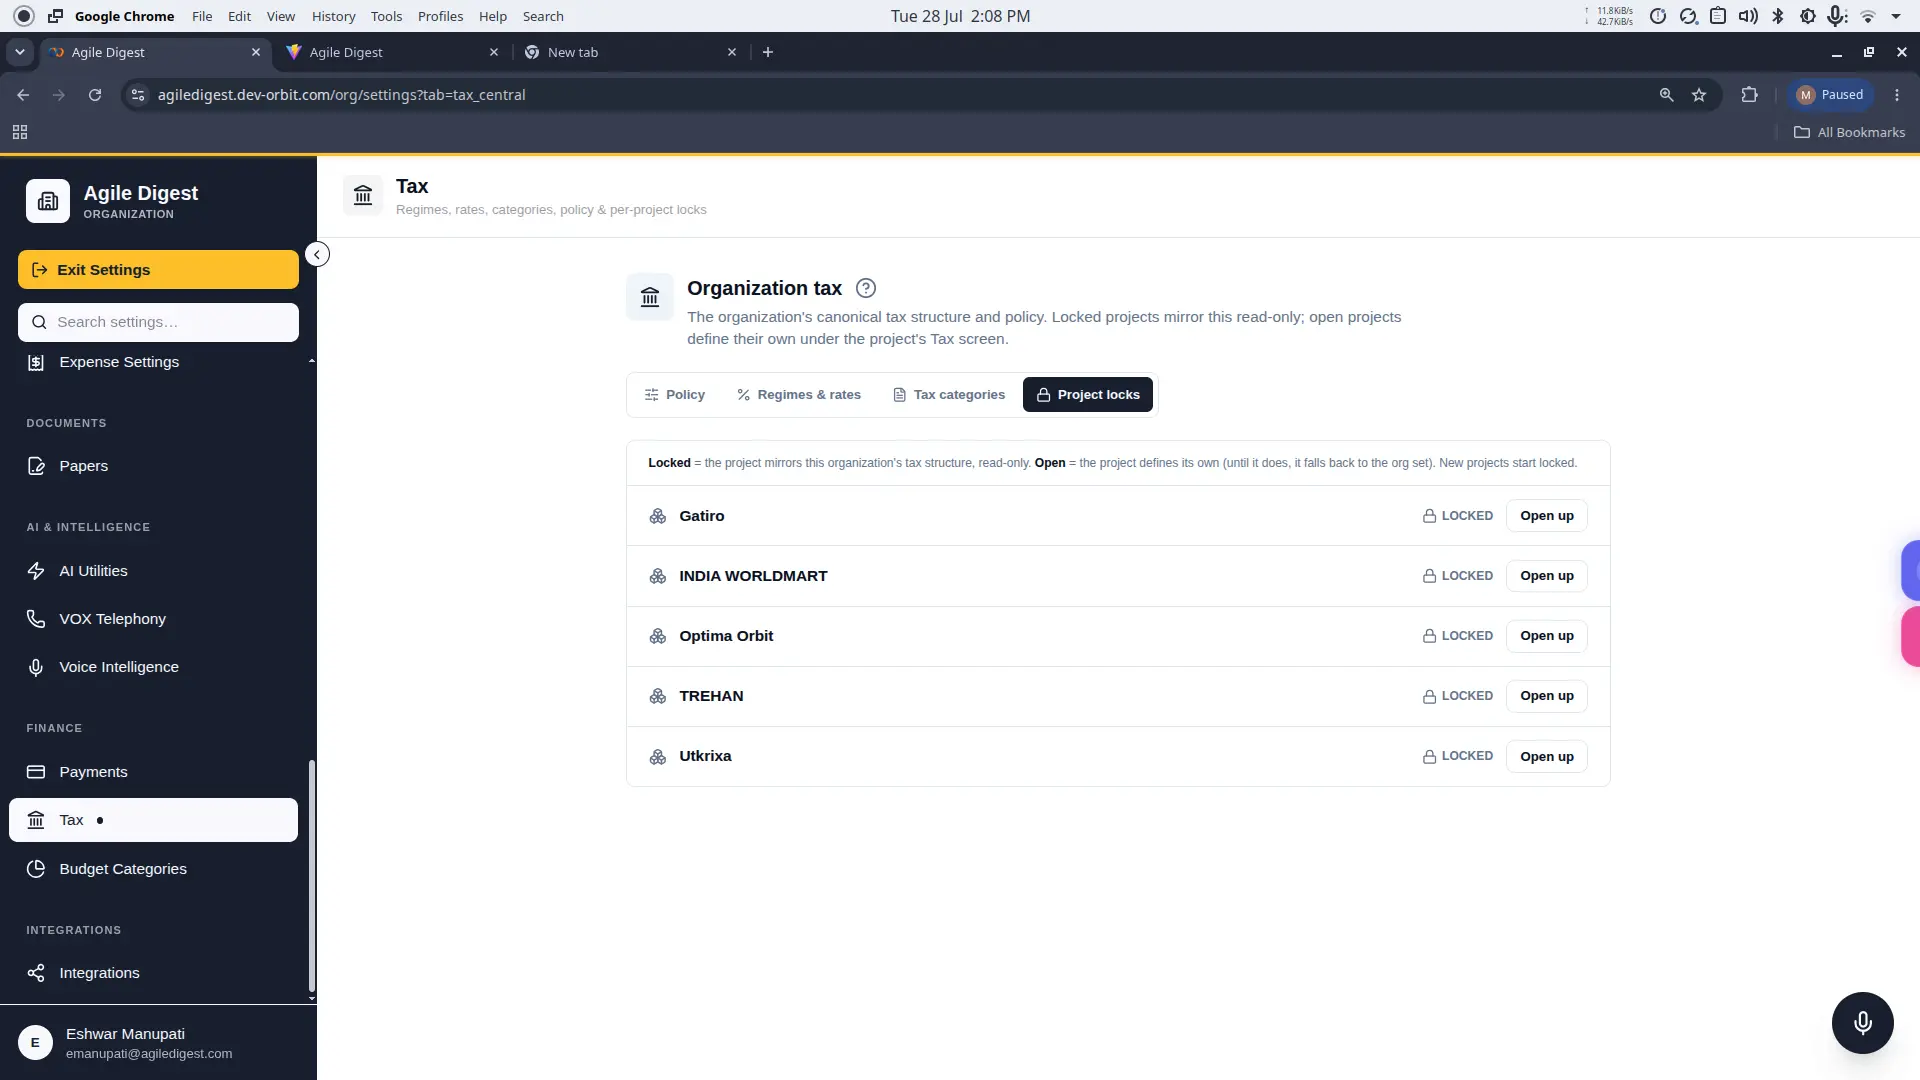Click the AI Utilities lightning icon
This screenshot has width=1920, height=1080.
click(x=36, y=571)
